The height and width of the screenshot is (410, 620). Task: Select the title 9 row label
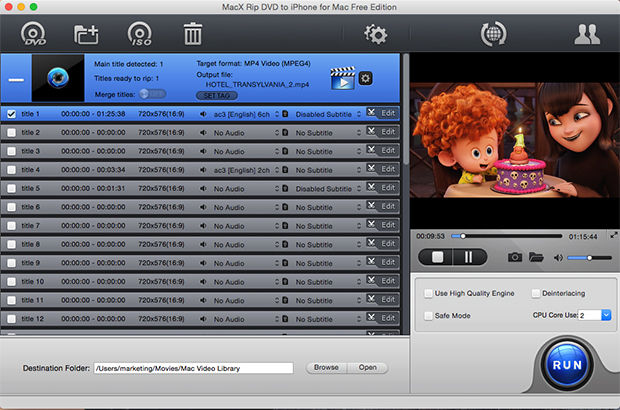click(x=30, y=263)
